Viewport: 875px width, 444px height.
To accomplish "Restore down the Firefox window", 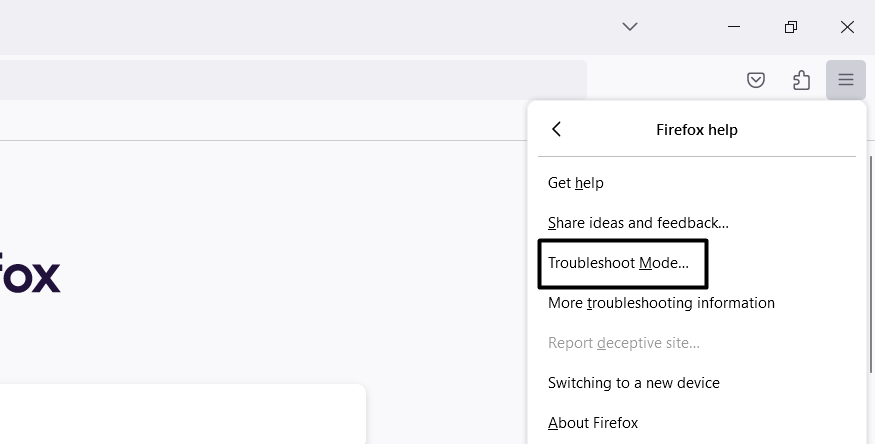I will 791,27.
